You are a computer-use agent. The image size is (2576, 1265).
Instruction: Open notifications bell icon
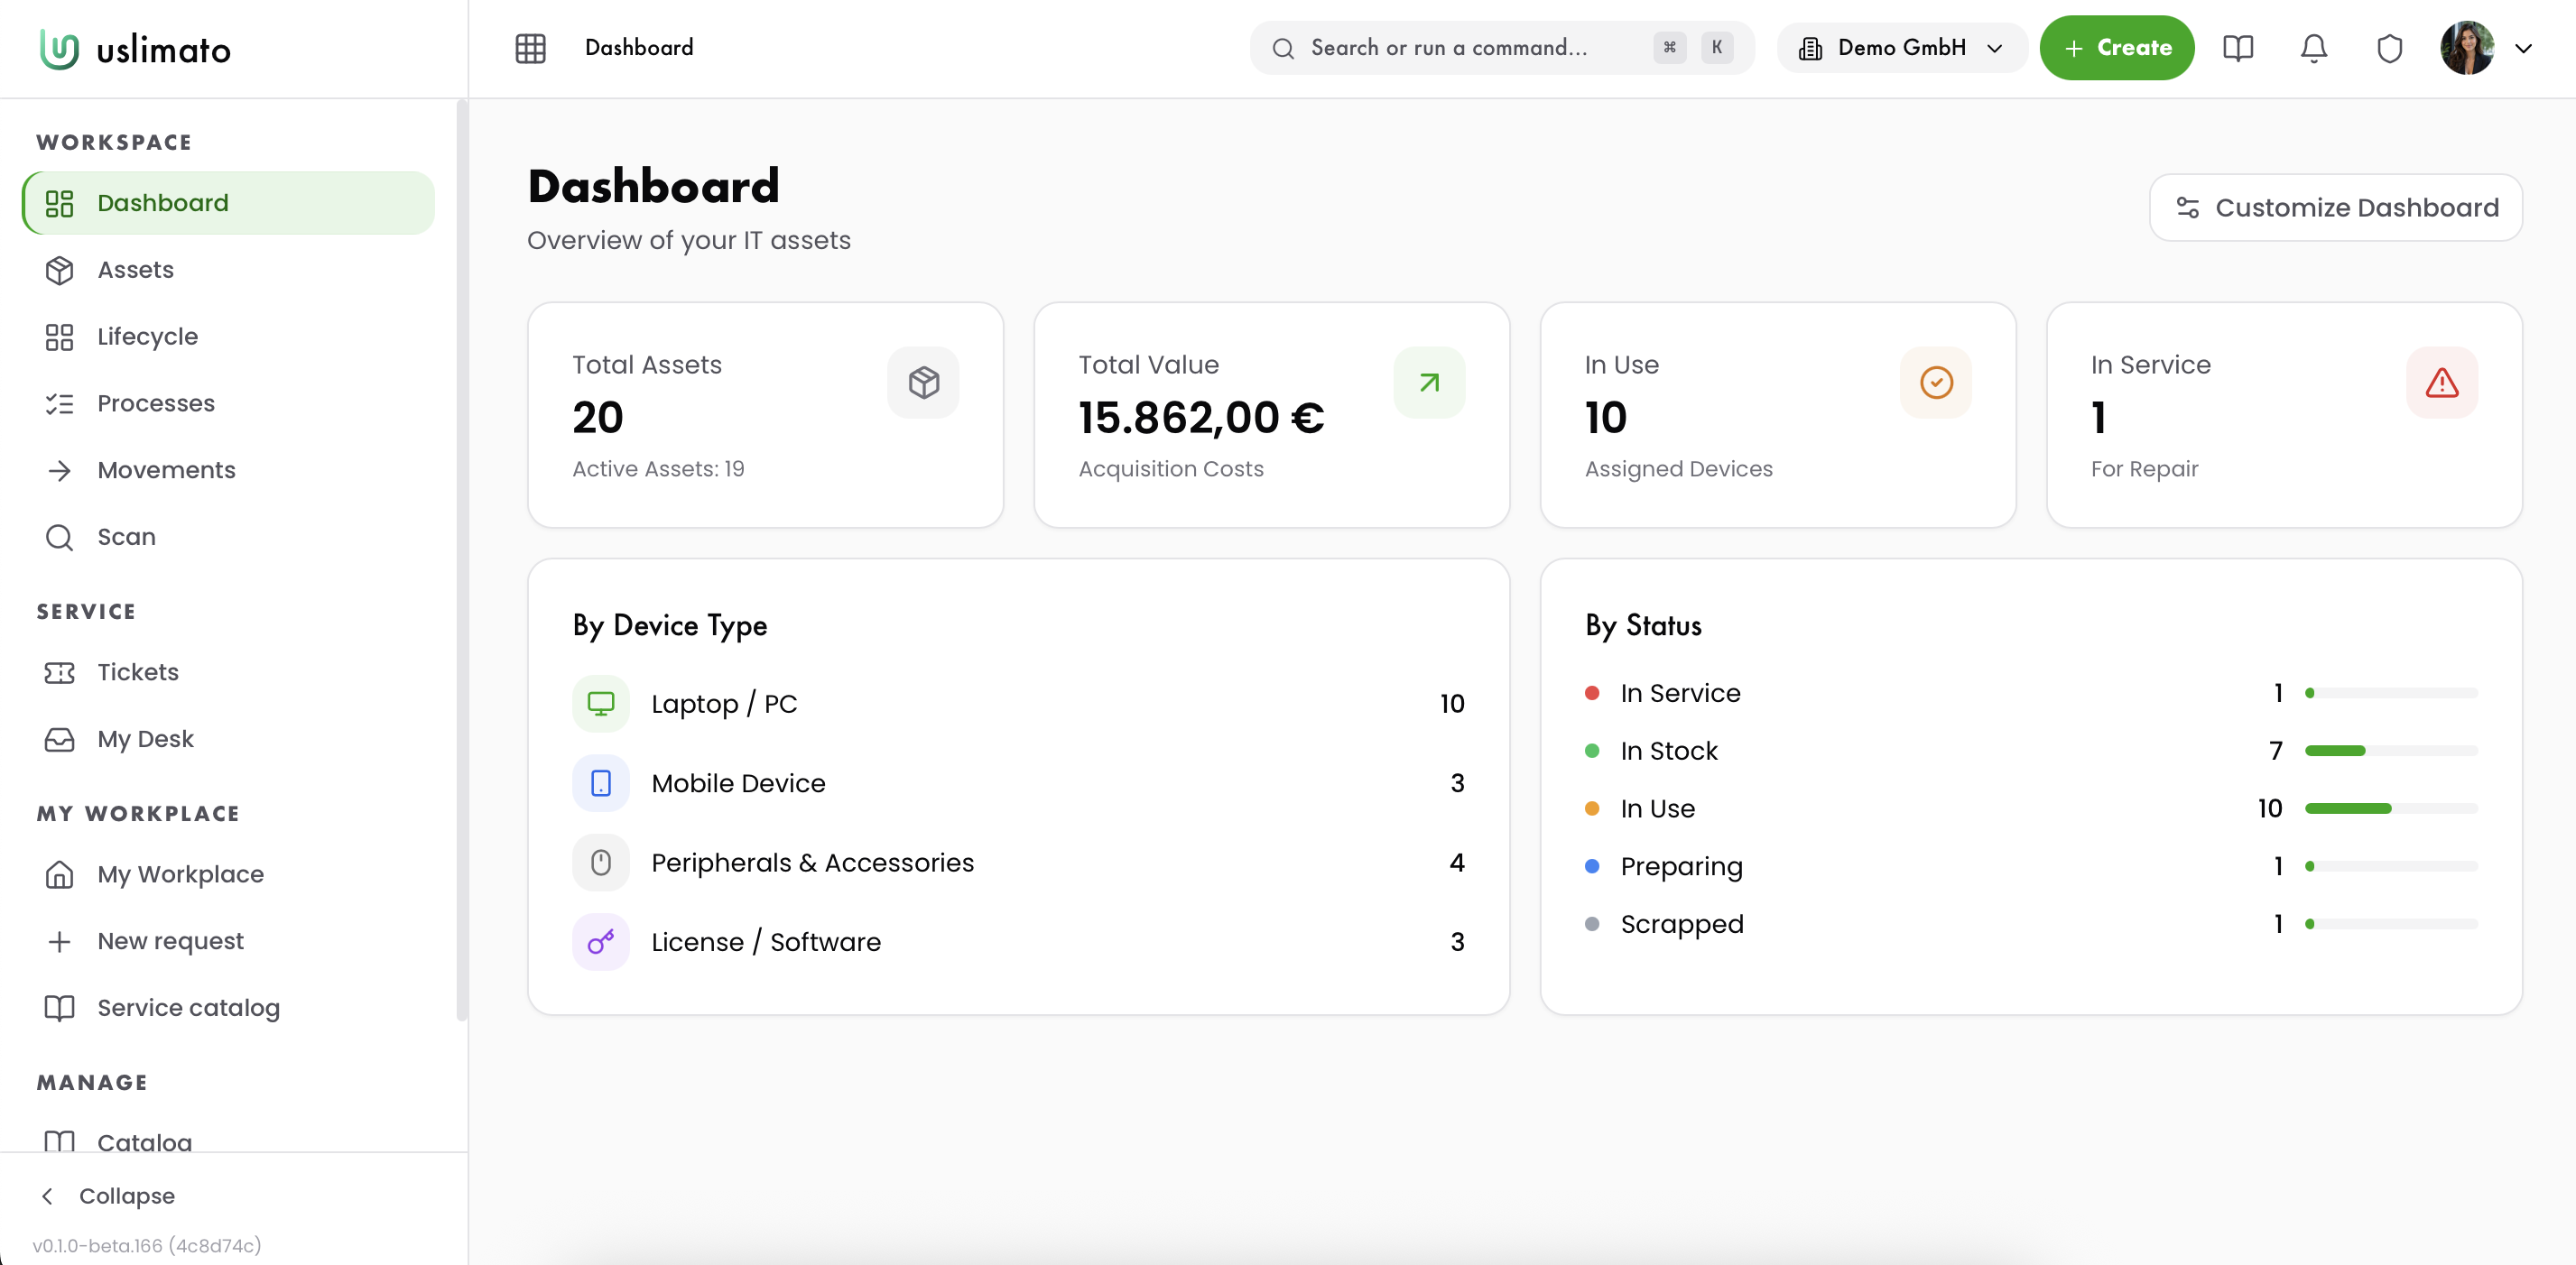click(2314, 48)
